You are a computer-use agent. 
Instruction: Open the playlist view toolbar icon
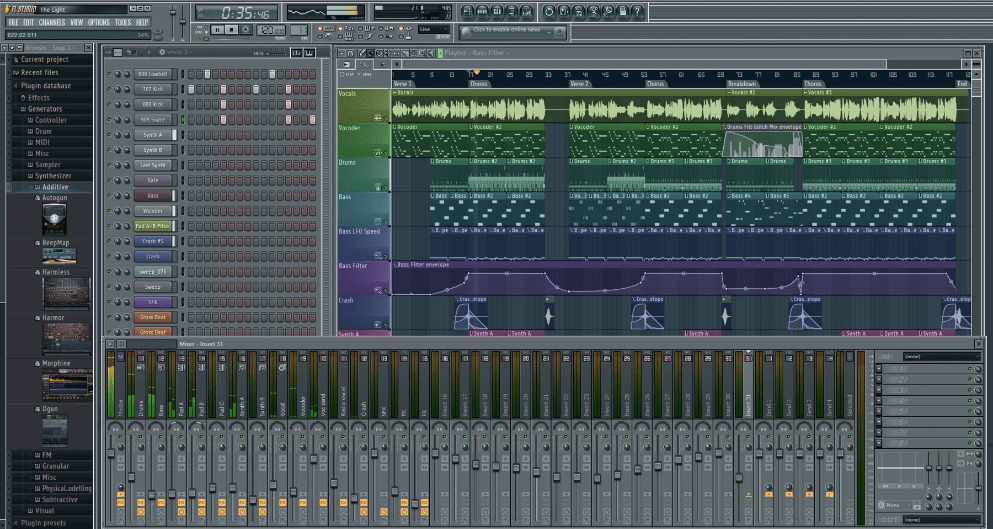[x=467, y=11]
